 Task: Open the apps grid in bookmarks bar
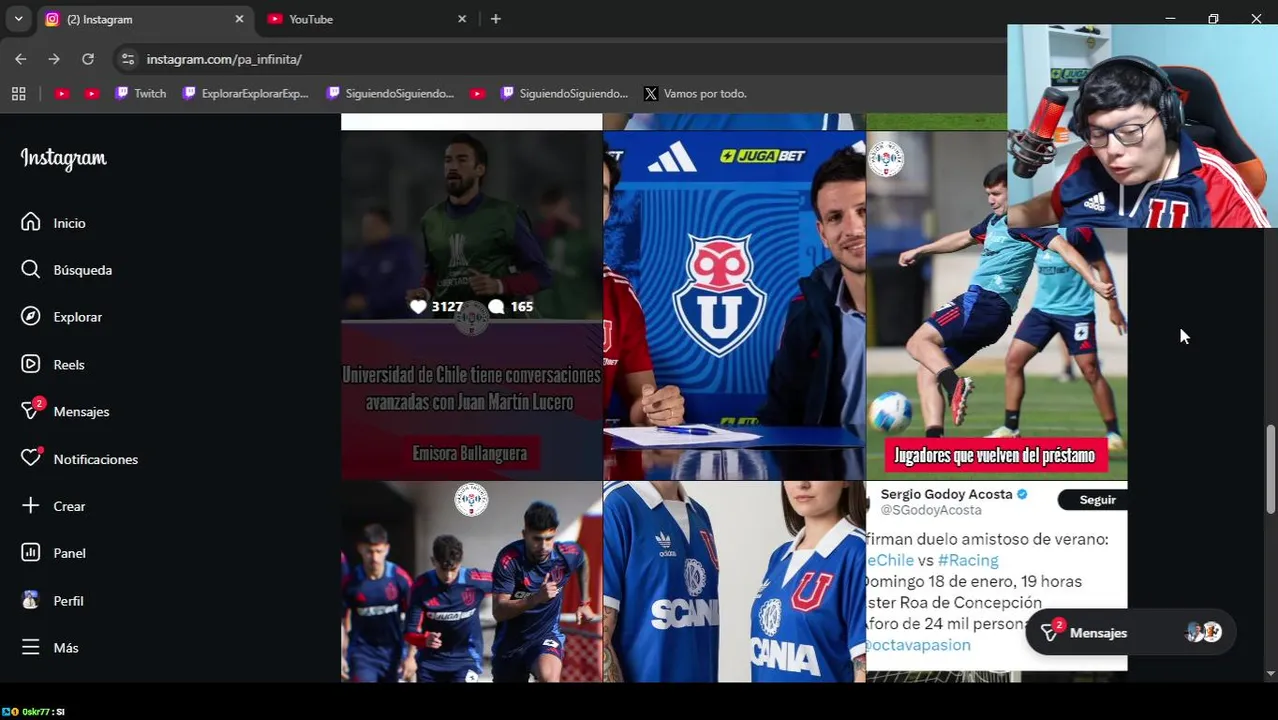tap(18, 93)
